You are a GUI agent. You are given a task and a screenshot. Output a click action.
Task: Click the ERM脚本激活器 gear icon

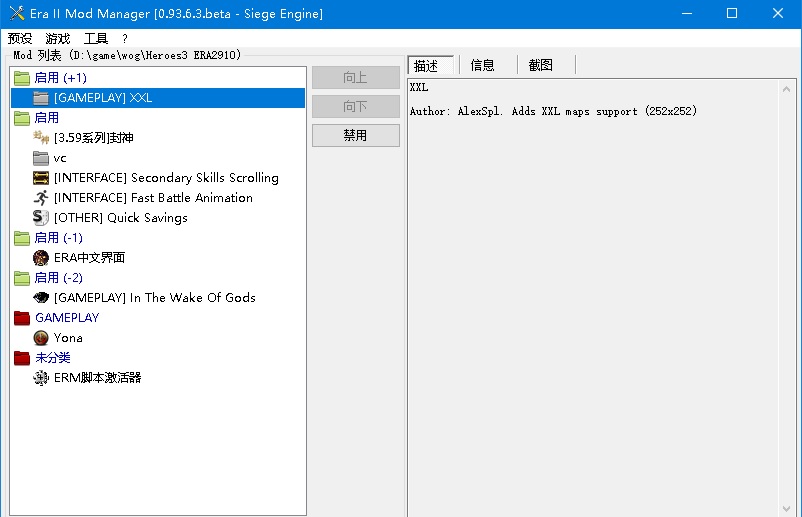click(41, 378)
